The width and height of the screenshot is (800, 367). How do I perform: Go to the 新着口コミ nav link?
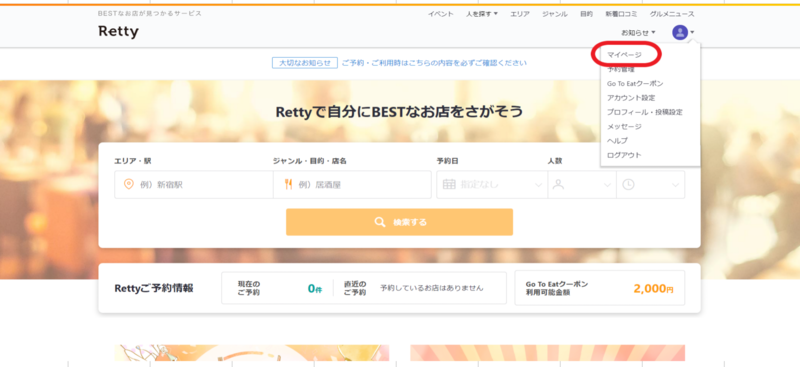tap(621, 14)
